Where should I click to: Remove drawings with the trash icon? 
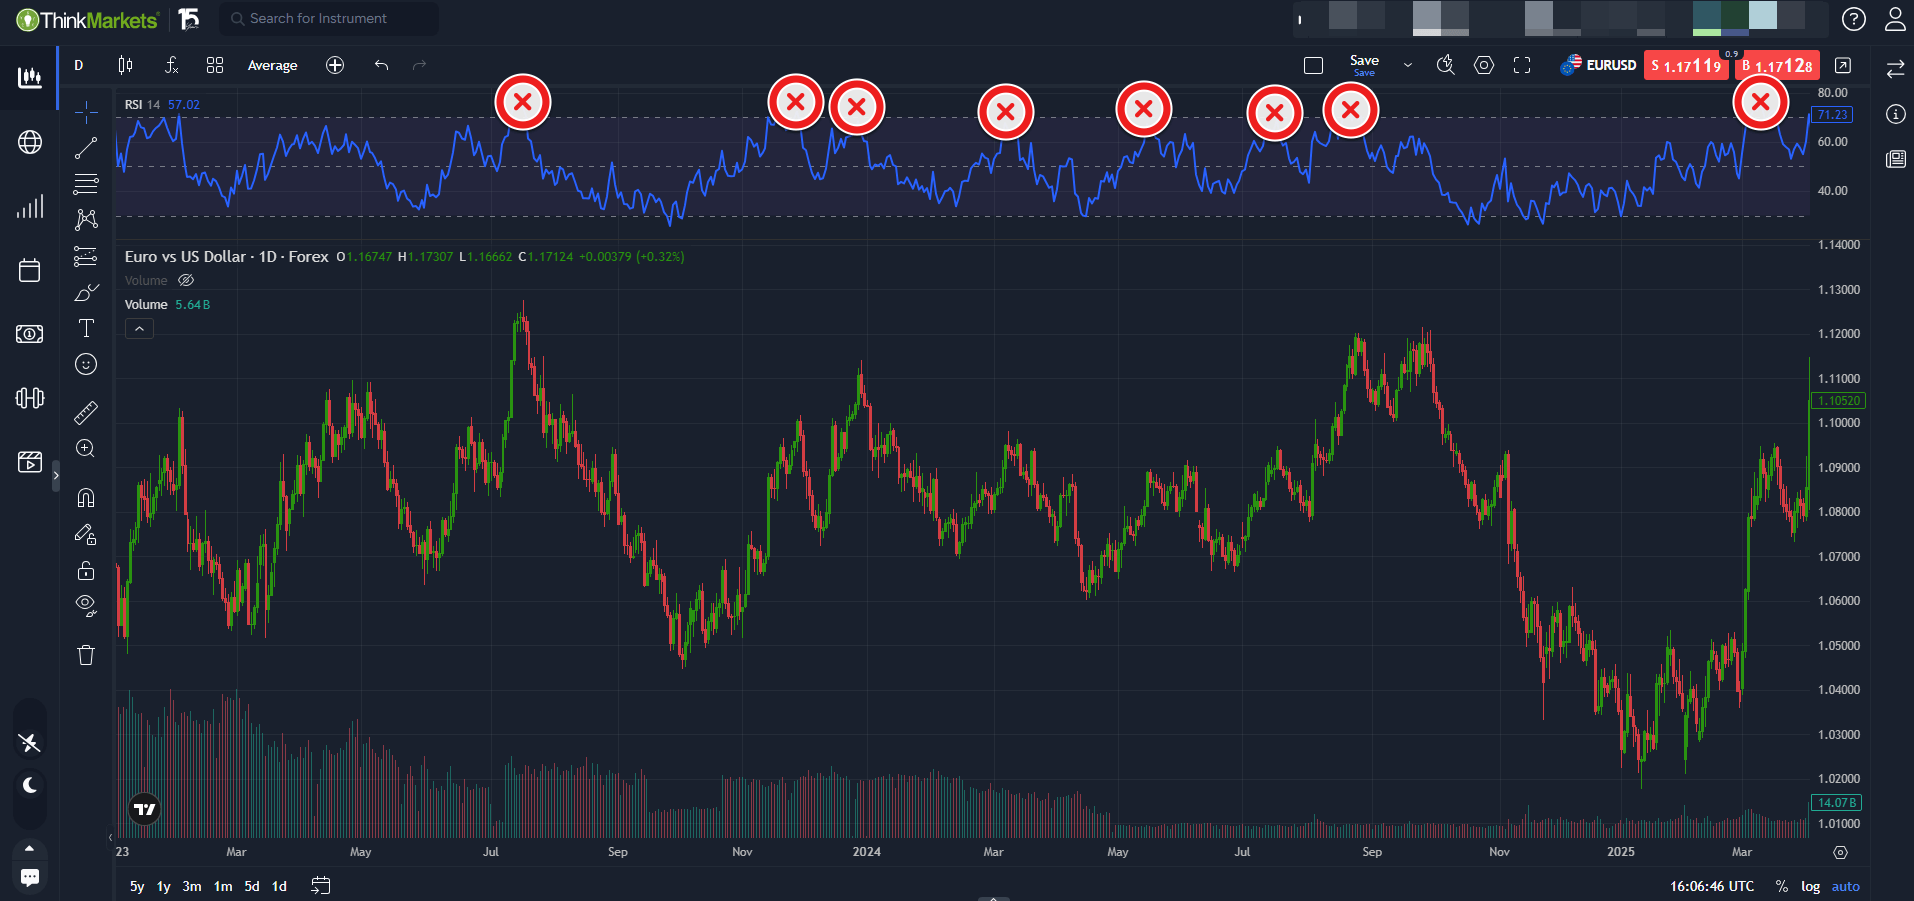(86, 654)
